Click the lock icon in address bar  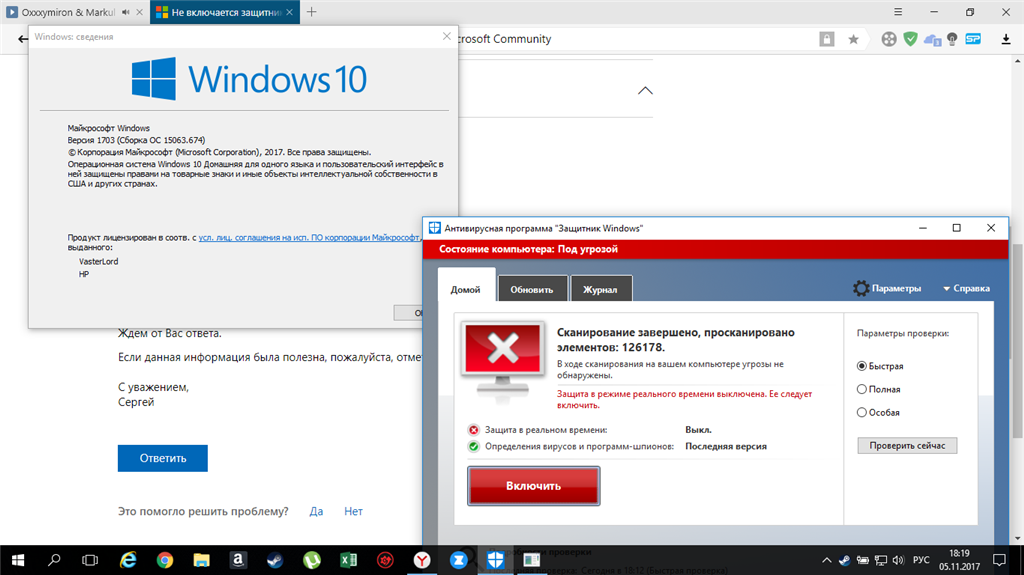827,39
